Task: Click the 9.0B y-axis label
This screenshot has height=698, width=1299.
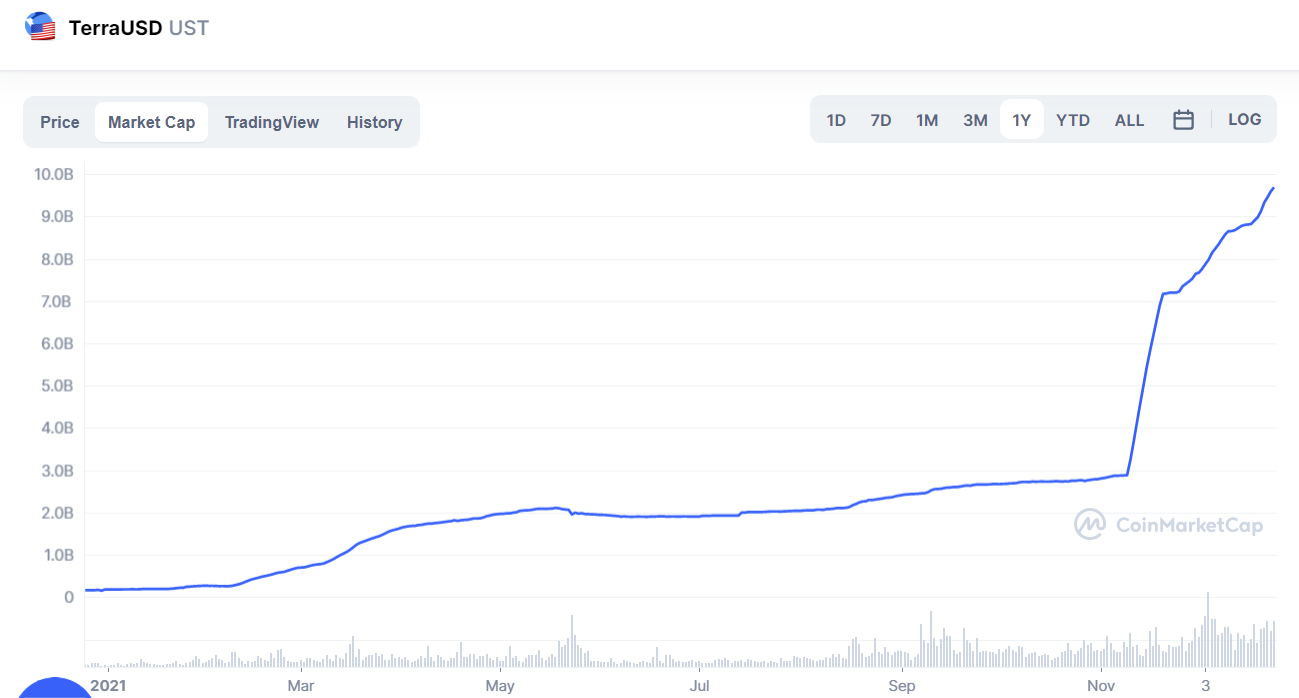Action: click(55, 216)
